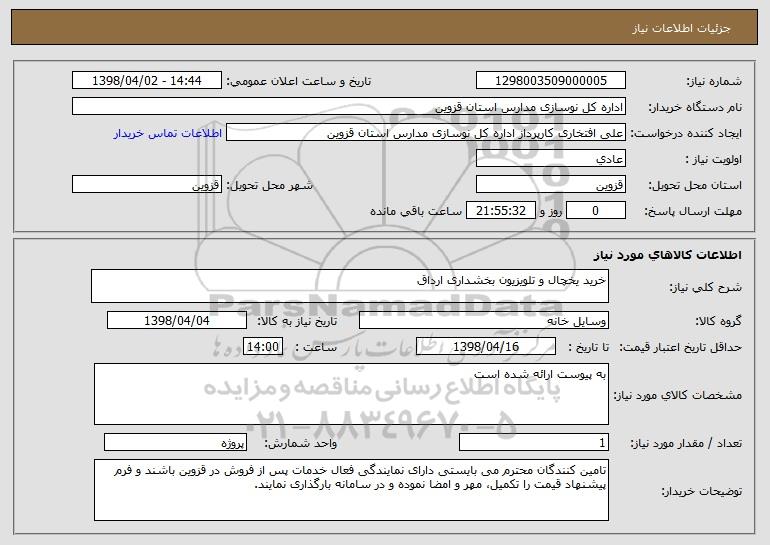The height and width of the screenshot is (545, 770).
Task: Click the اطلاعات کالاهای مورد نیاز section heading
Action: tap(667, 255)
